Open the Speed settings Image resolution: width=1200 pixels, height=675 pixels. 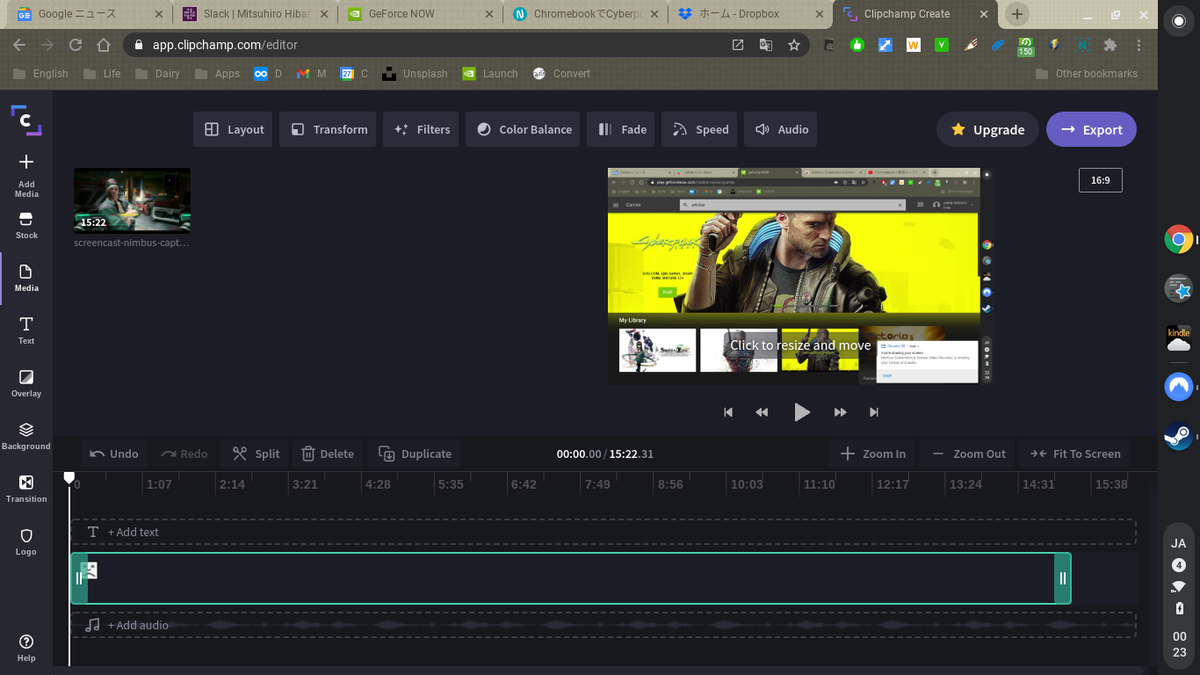coord(700,129)
